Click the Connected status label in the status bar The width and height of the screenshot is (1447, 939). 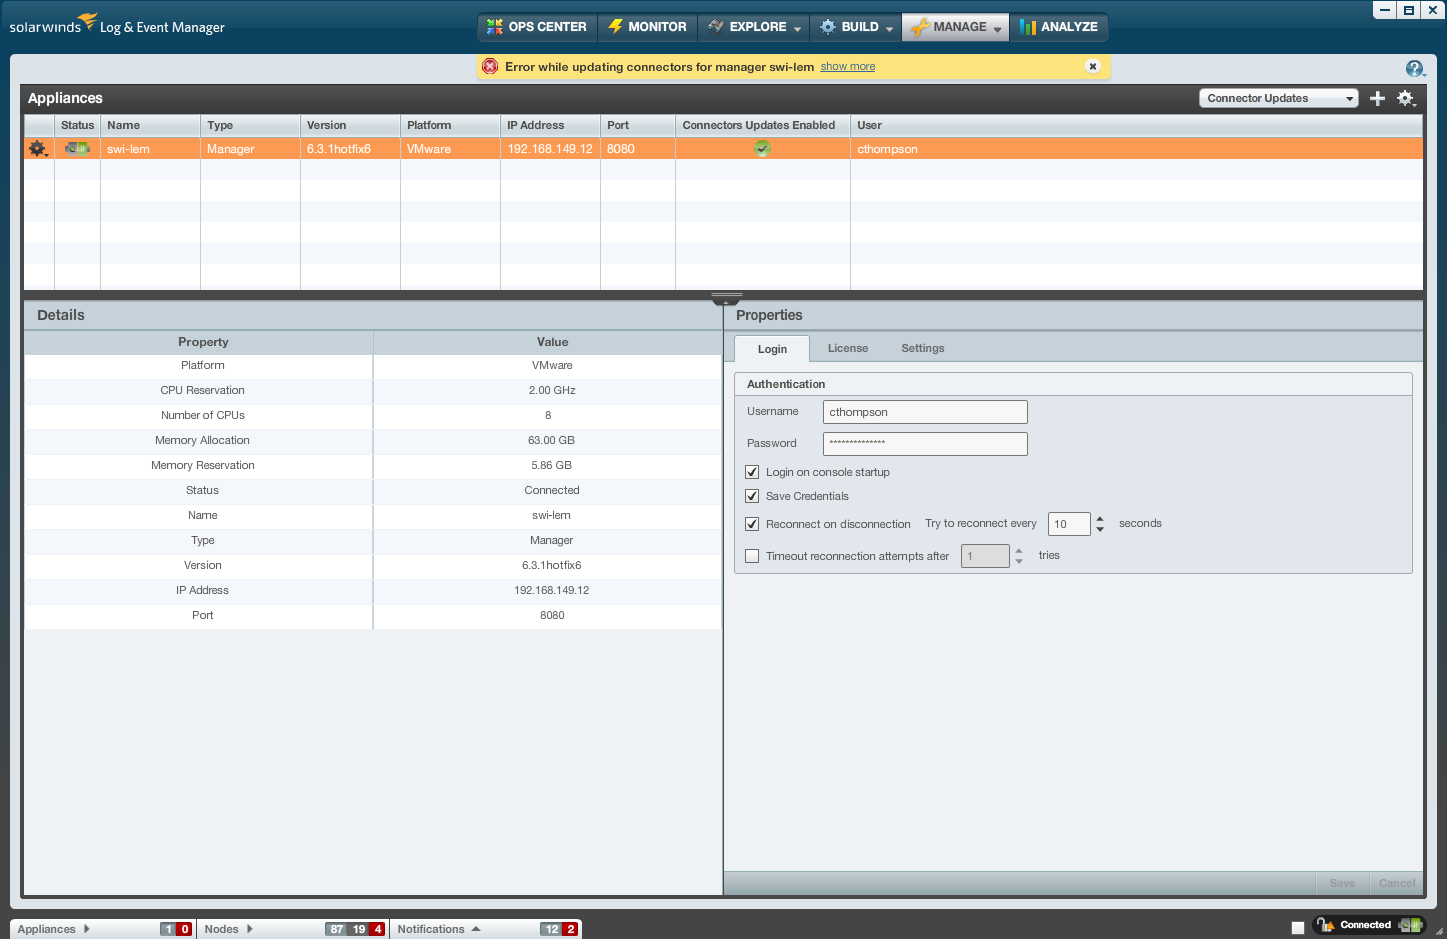point(1365,925)
